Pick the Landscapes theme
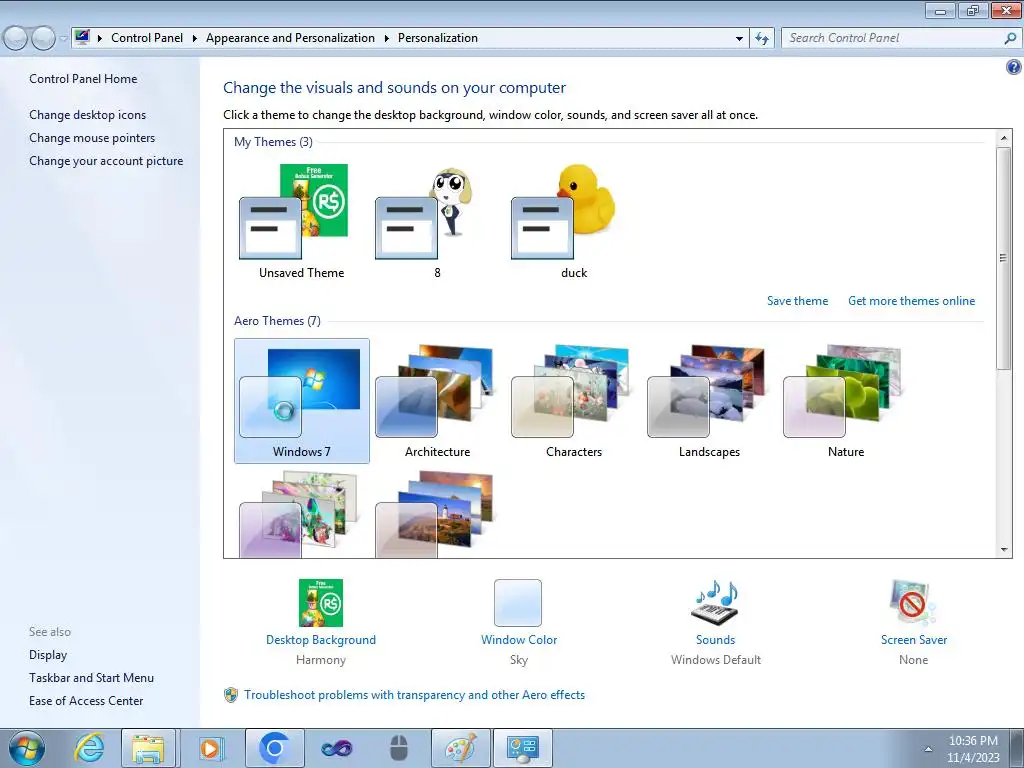Screen dimensions: 1024x768 709,400
